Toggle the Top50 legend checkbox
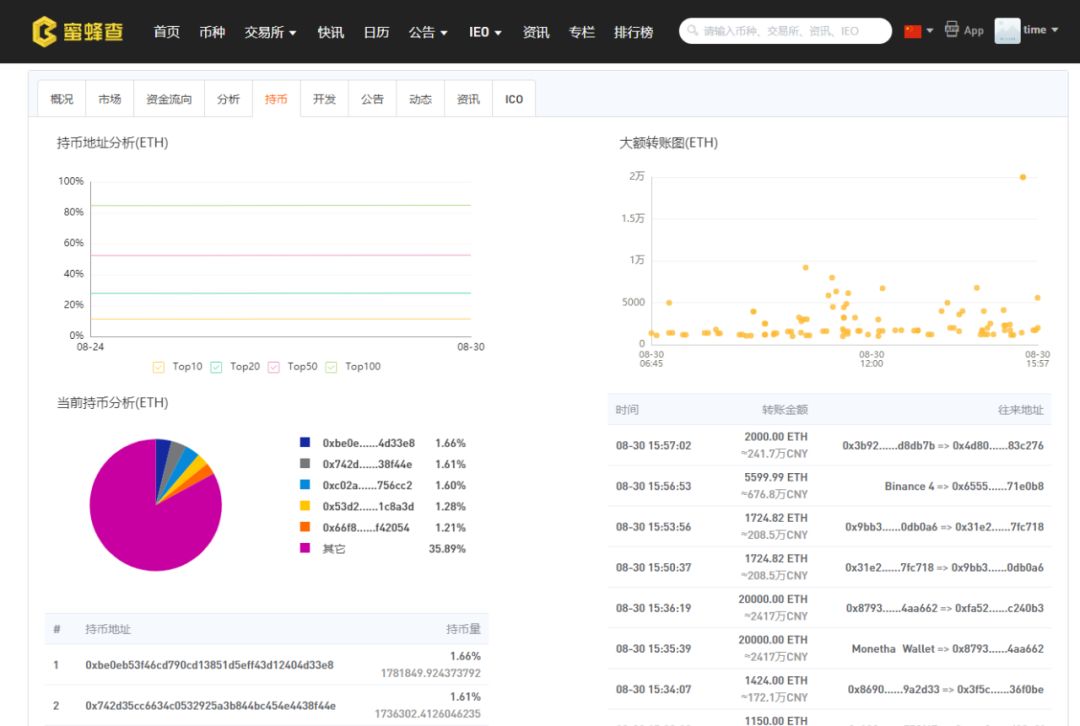1080x726 pixels. pos(273,367)
